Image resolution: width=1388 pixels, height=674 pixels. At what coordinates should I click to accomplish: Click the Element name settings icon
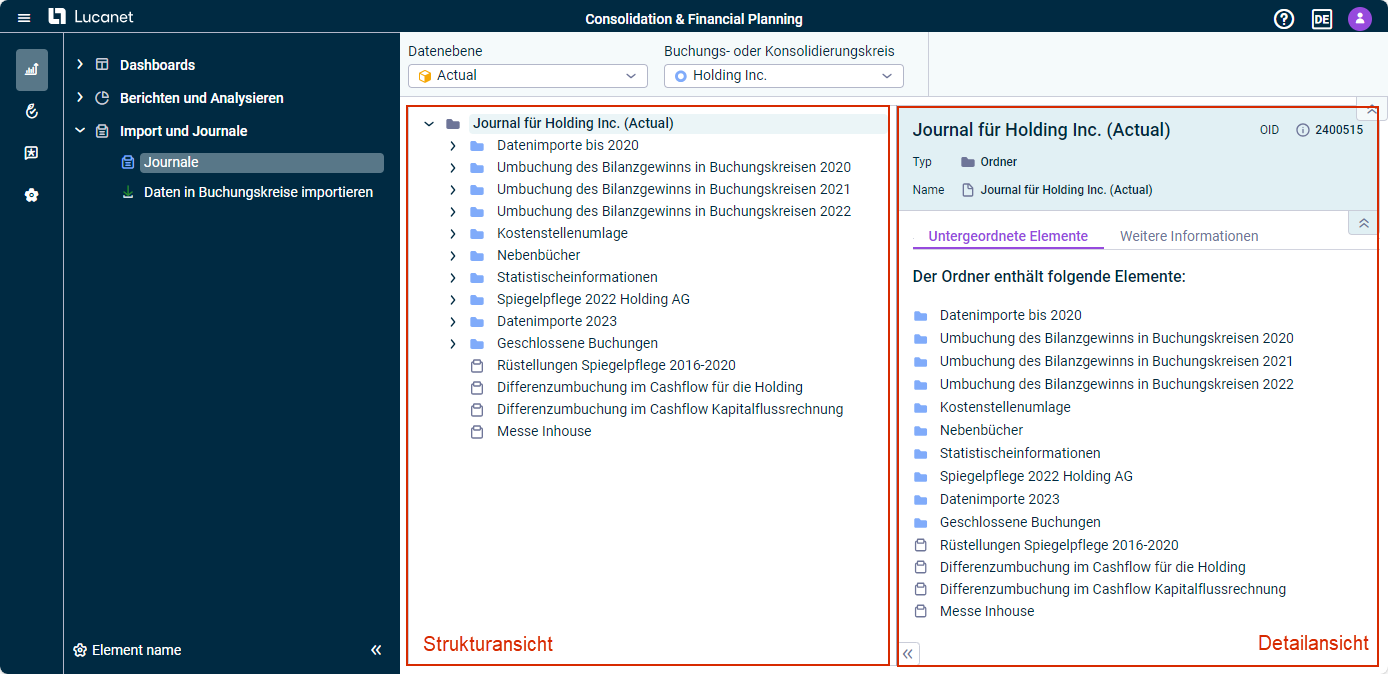(80, 650)
